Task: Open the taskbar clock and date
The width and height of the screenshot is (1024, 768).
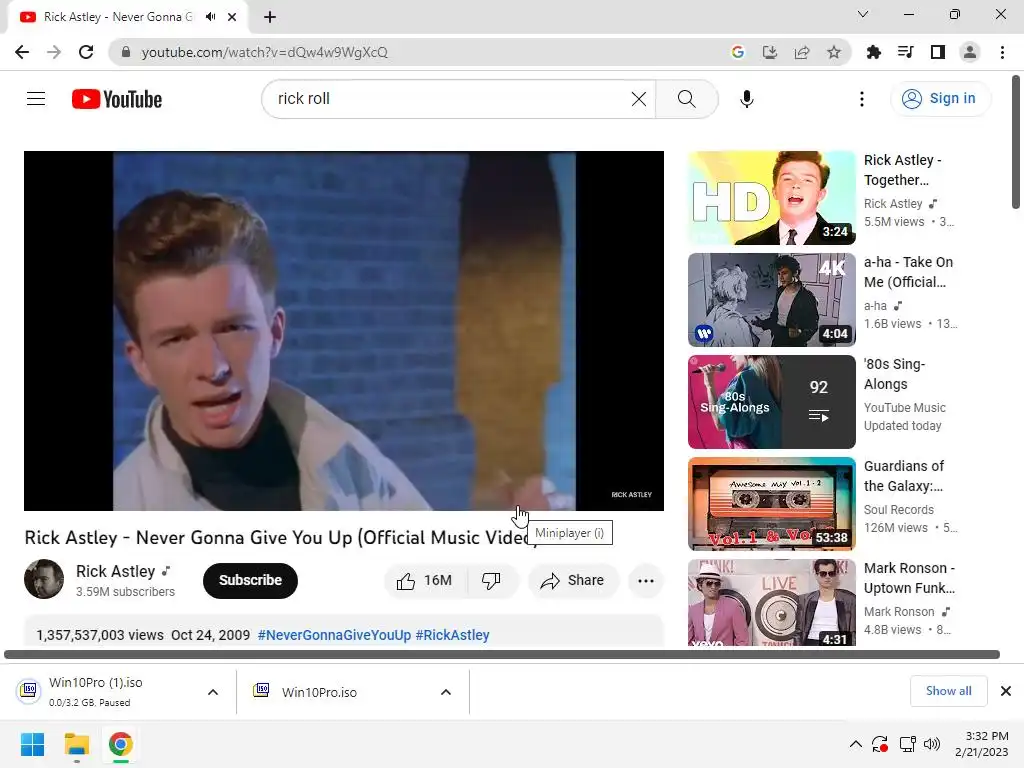Action: point(982,744)
